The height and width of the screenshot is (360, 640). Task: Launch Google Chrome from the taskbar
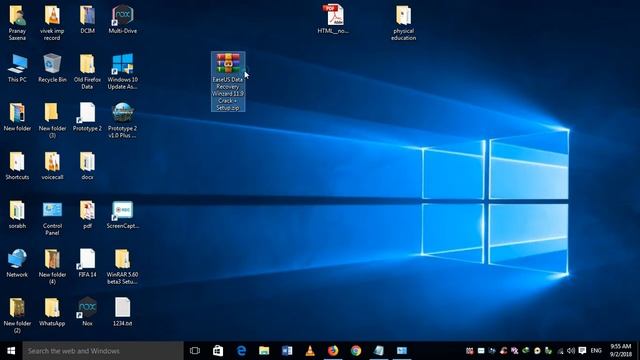click(x=356, y=351)
